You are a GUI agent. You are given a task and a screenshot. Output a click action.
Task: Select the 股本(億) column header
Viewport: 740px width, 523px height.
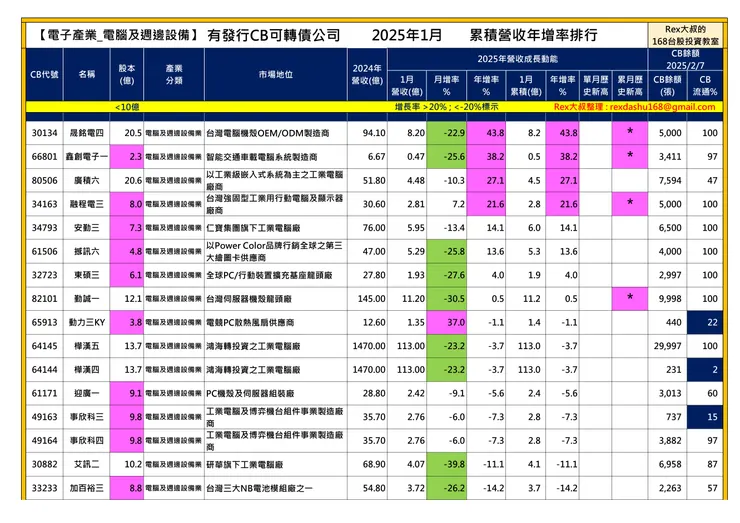126,74
